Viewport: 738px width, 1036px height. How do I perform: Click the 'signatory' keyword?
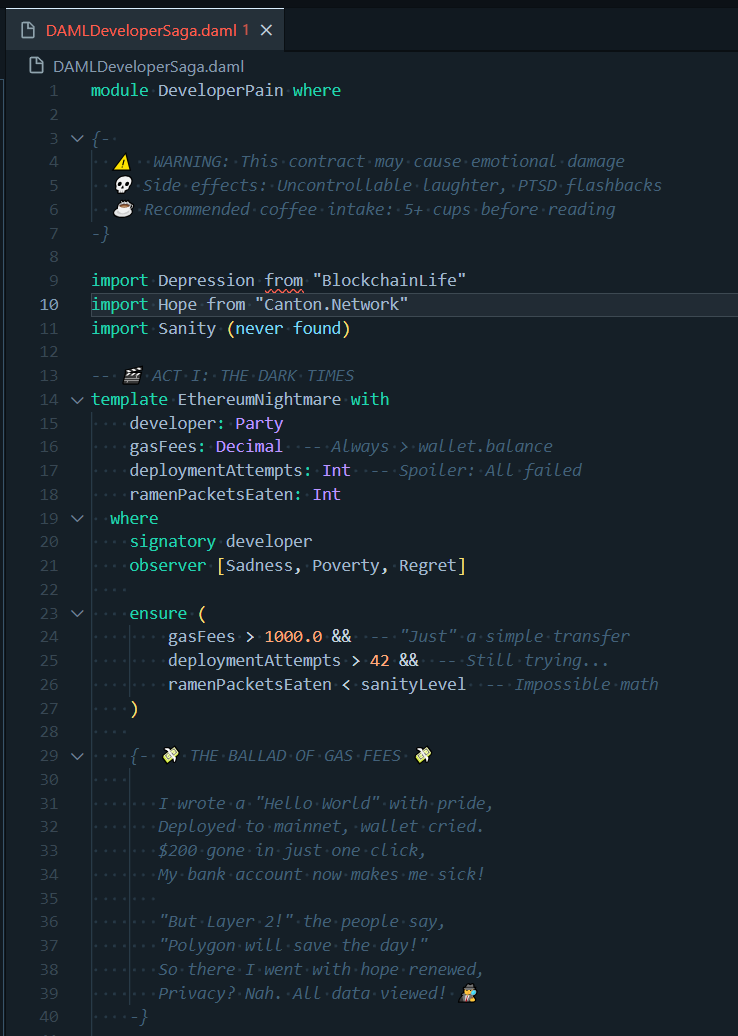(172, 542)
